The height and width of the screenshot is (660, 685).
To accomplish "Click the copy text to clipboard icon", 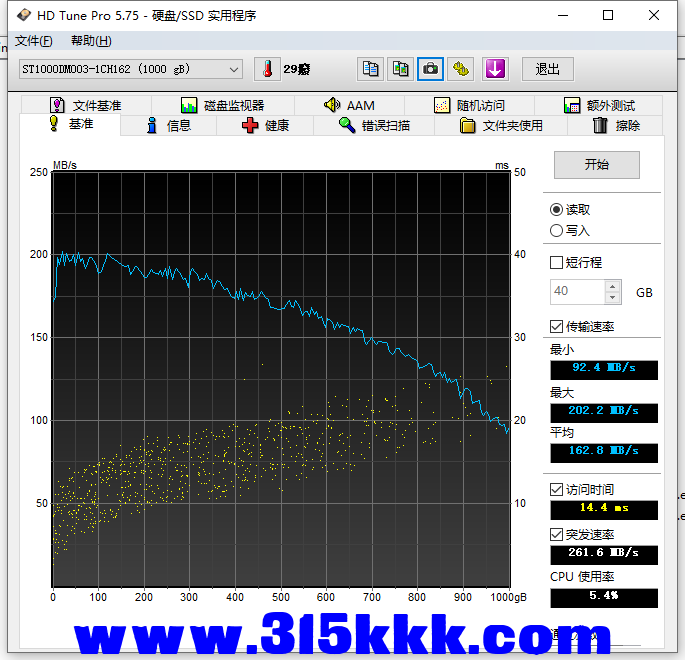I will click(x=370, y=69).
